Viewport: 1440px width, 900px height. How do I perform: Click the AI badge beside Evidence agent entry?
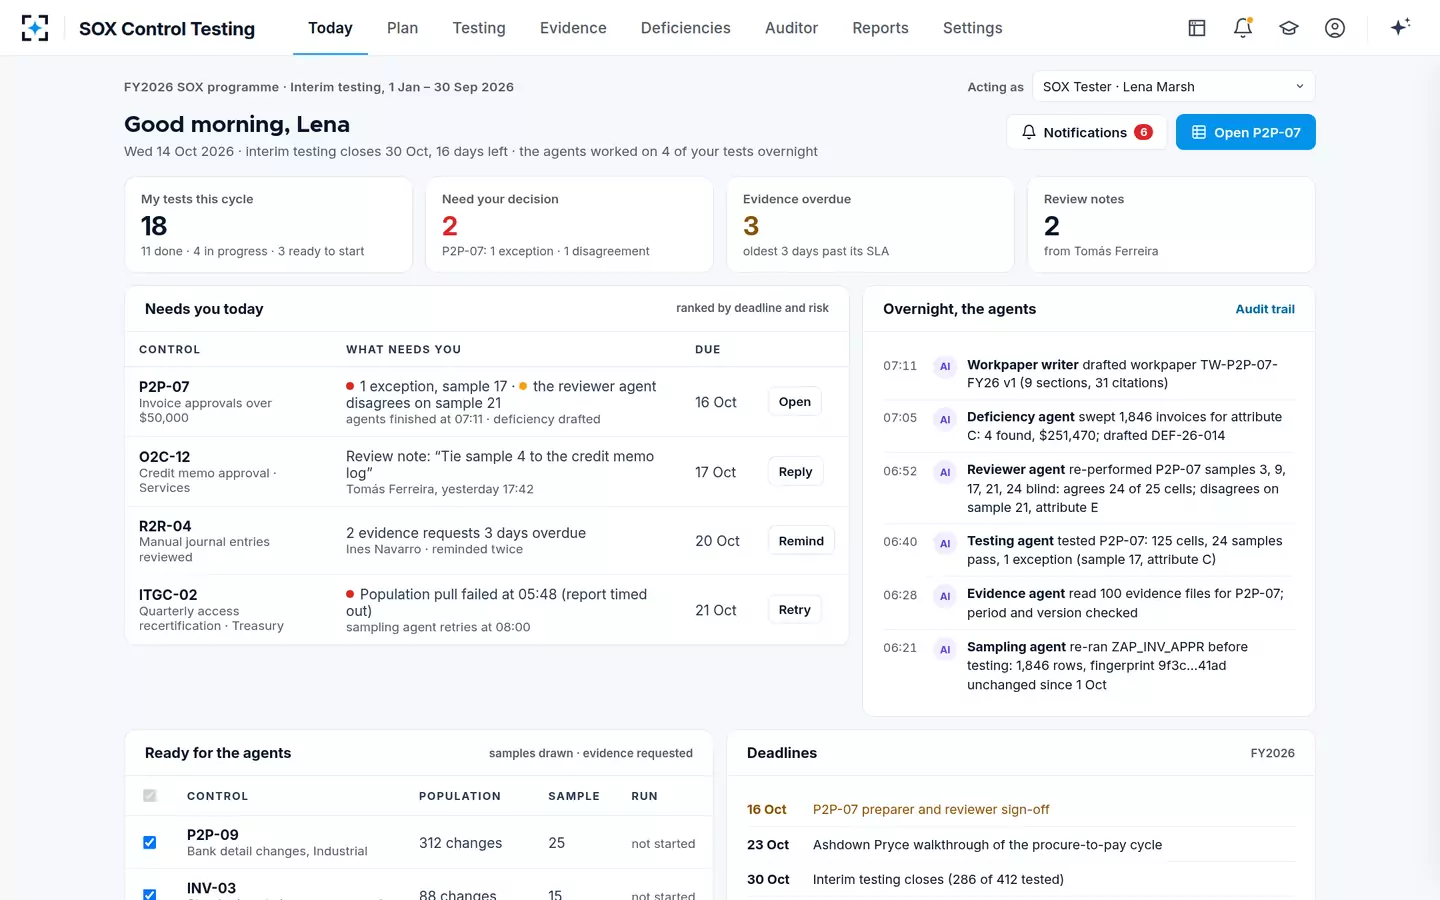click(x=944, y=597)
